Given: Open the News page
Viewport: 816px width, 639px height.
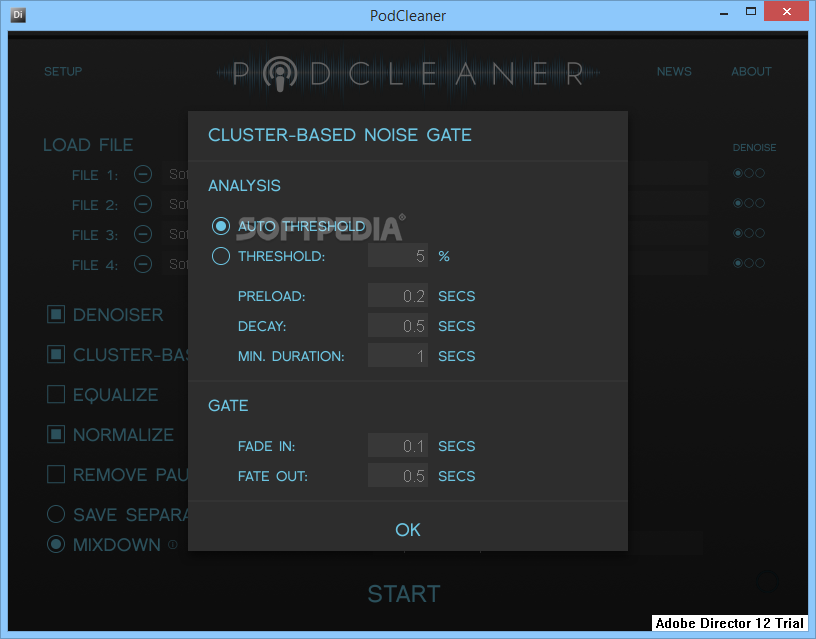Looking at the screenshot, I should 674,71.
